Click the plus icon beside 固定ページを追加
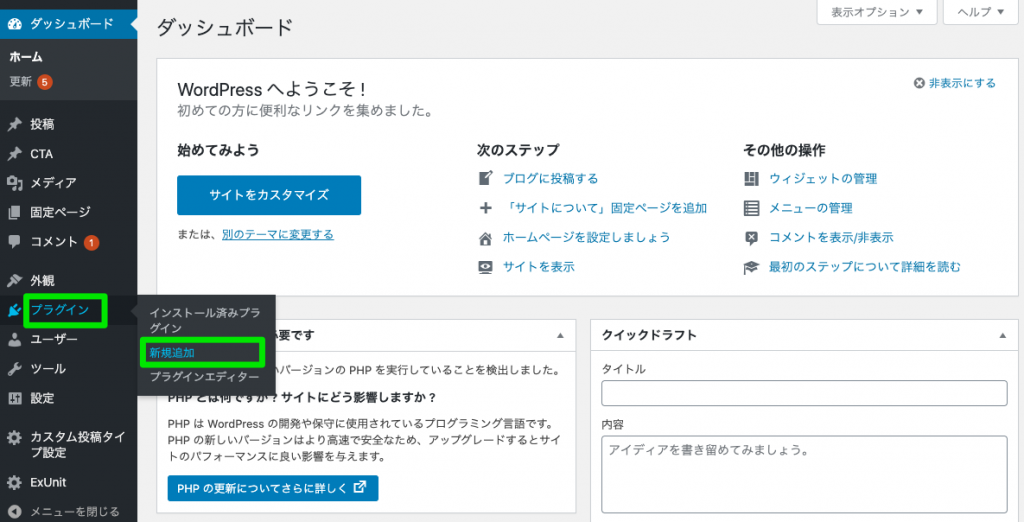1024x522 pixels. (485, 208)
